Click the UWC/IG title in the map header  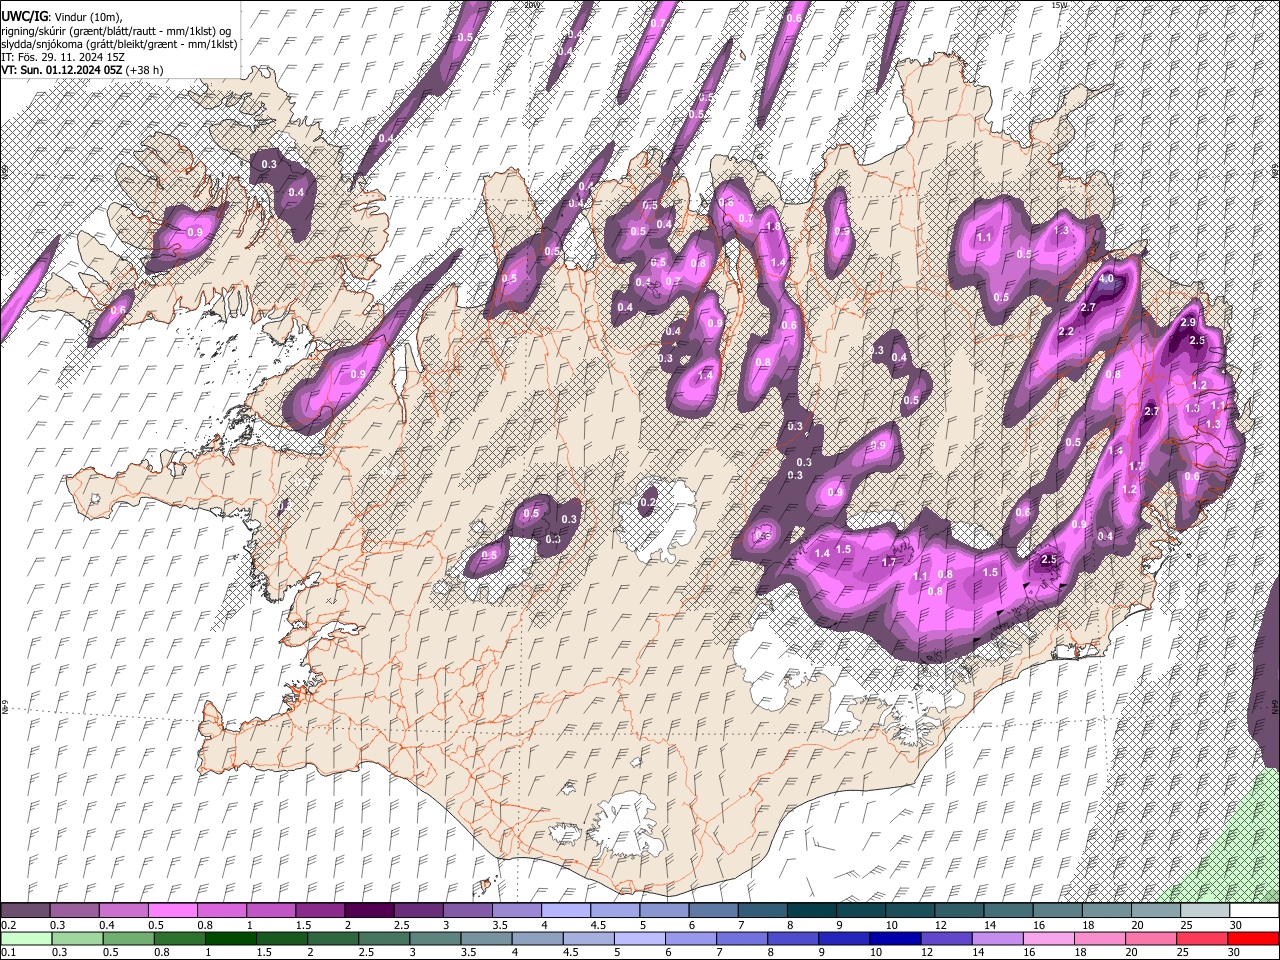(24, 17)
